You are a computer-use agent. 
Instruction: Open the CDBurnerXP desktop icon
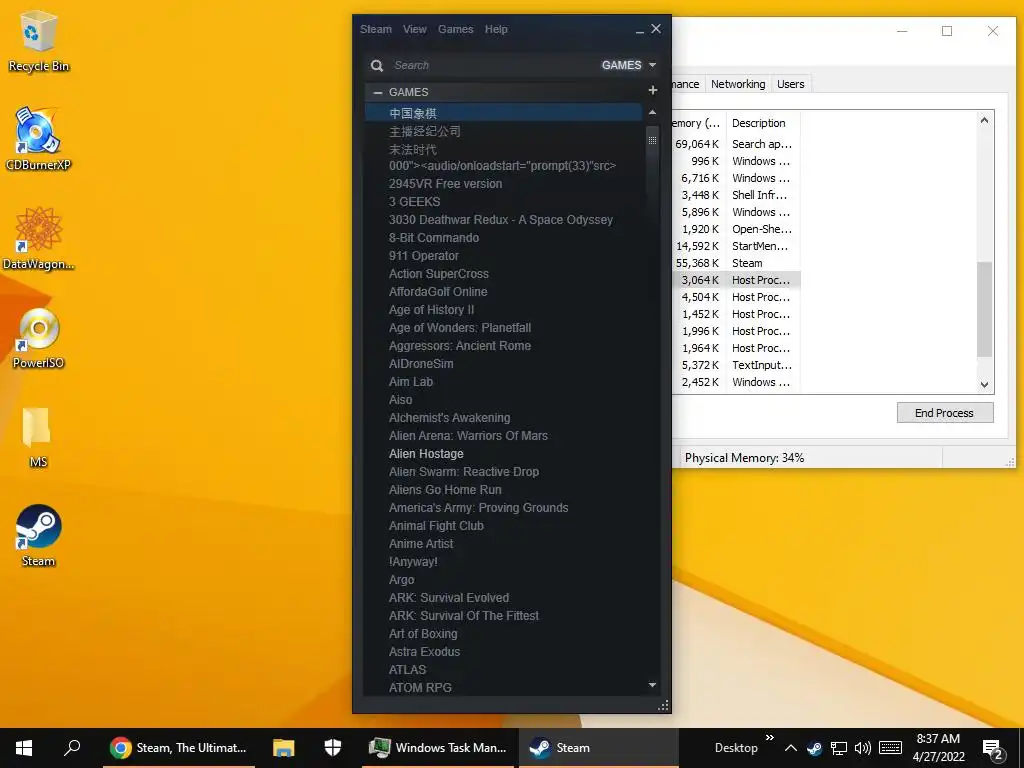[x=38, y=139]
